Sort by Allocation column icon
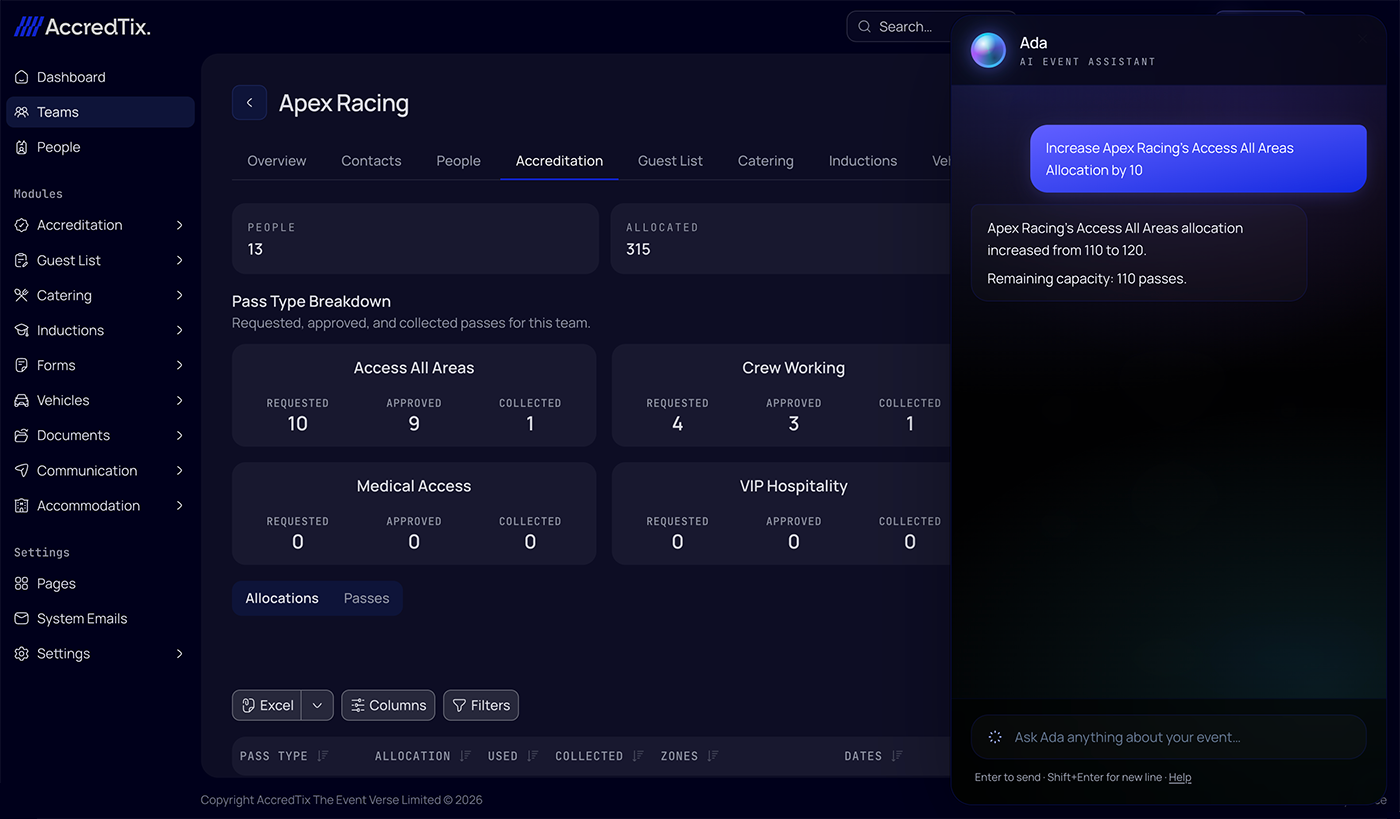Image resolution: width=1400 pixels, height=819 pixels. point(465,756)
